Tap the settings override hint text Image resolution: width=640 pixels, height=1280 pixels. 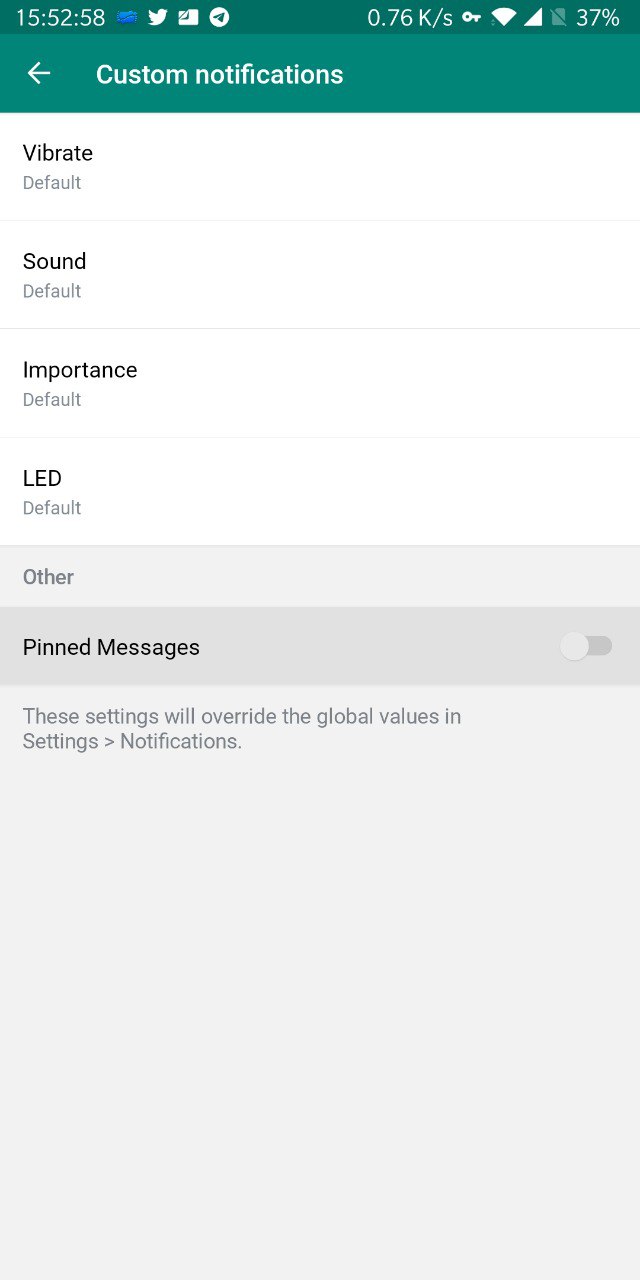pyautogui.click(x=242, y=729)
